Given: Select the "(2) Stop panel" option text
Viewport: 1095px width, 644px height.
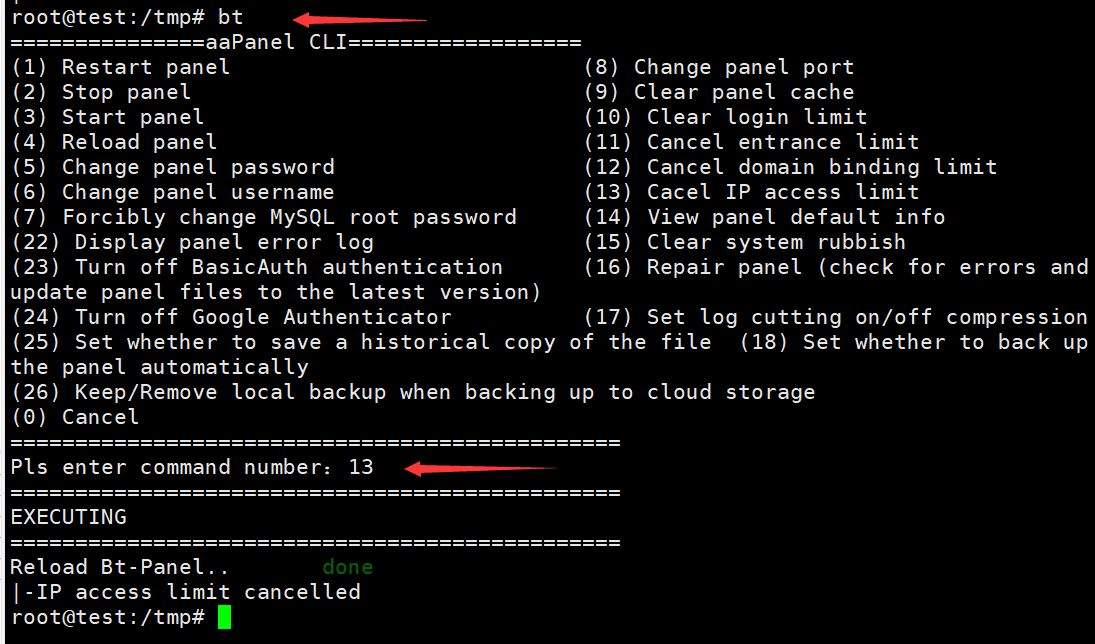Looking at the screenshot, I should 100,92.
